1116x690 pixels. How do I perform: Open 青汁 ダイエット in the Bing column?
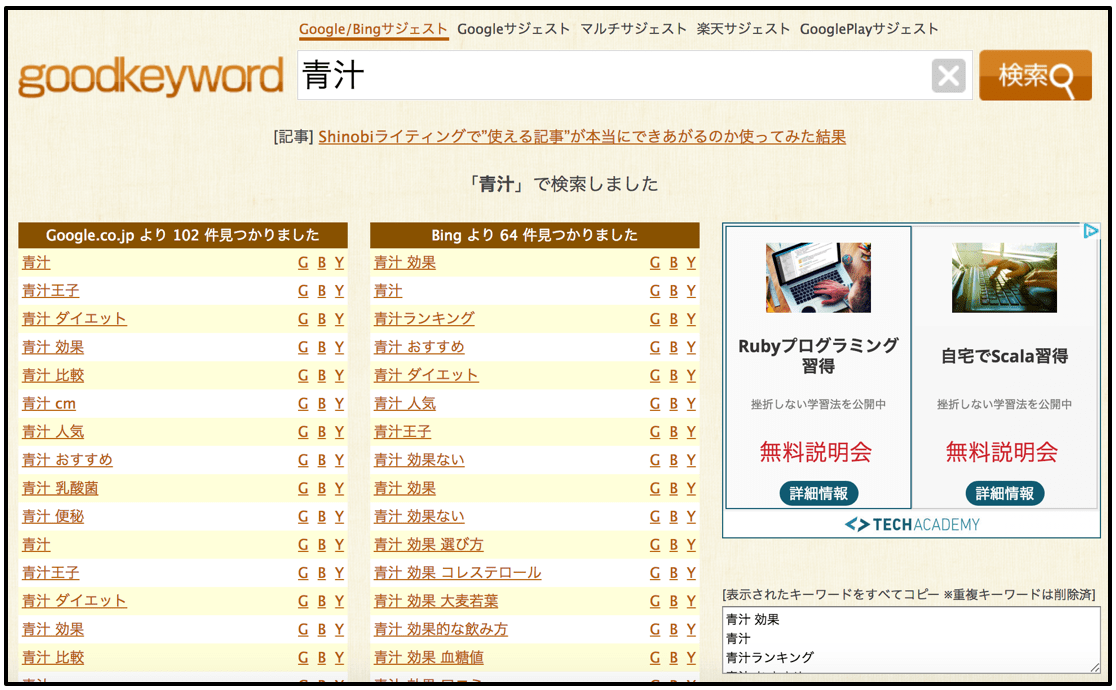pyautogui.click(x=426, y=375)
